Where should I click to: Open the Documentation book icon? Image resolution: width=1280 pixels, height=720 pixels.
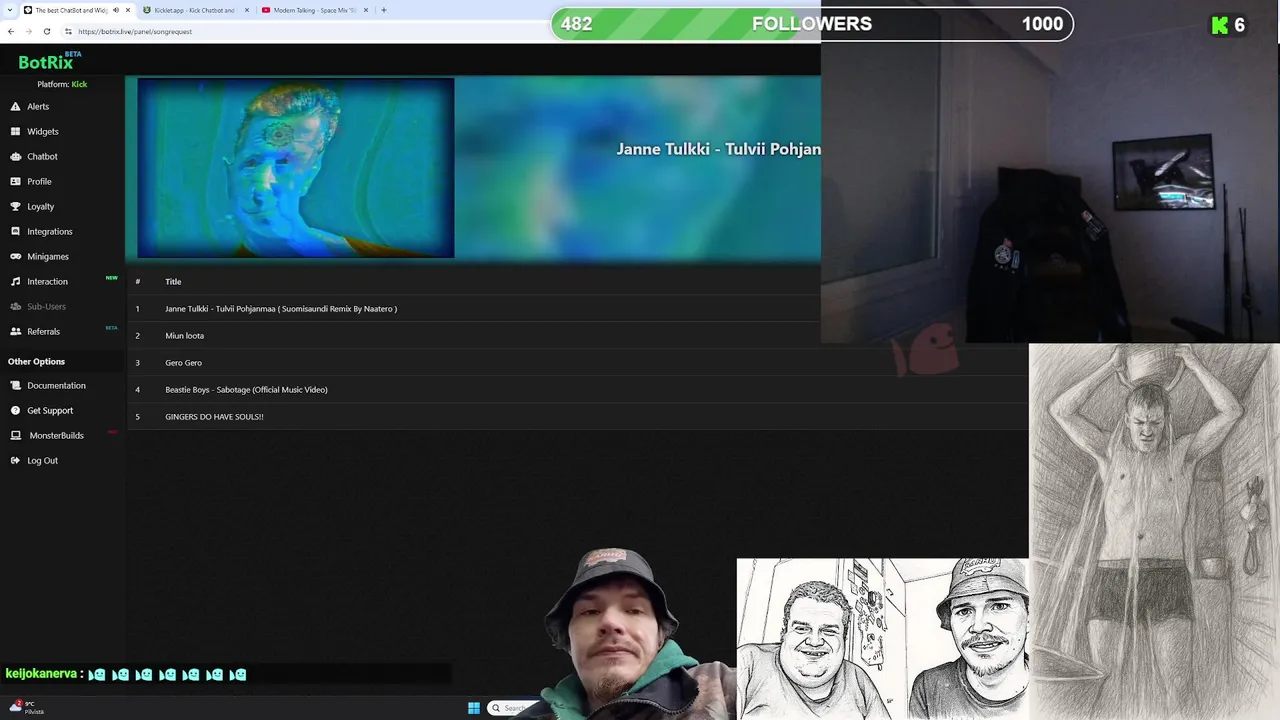pos(16,385)
